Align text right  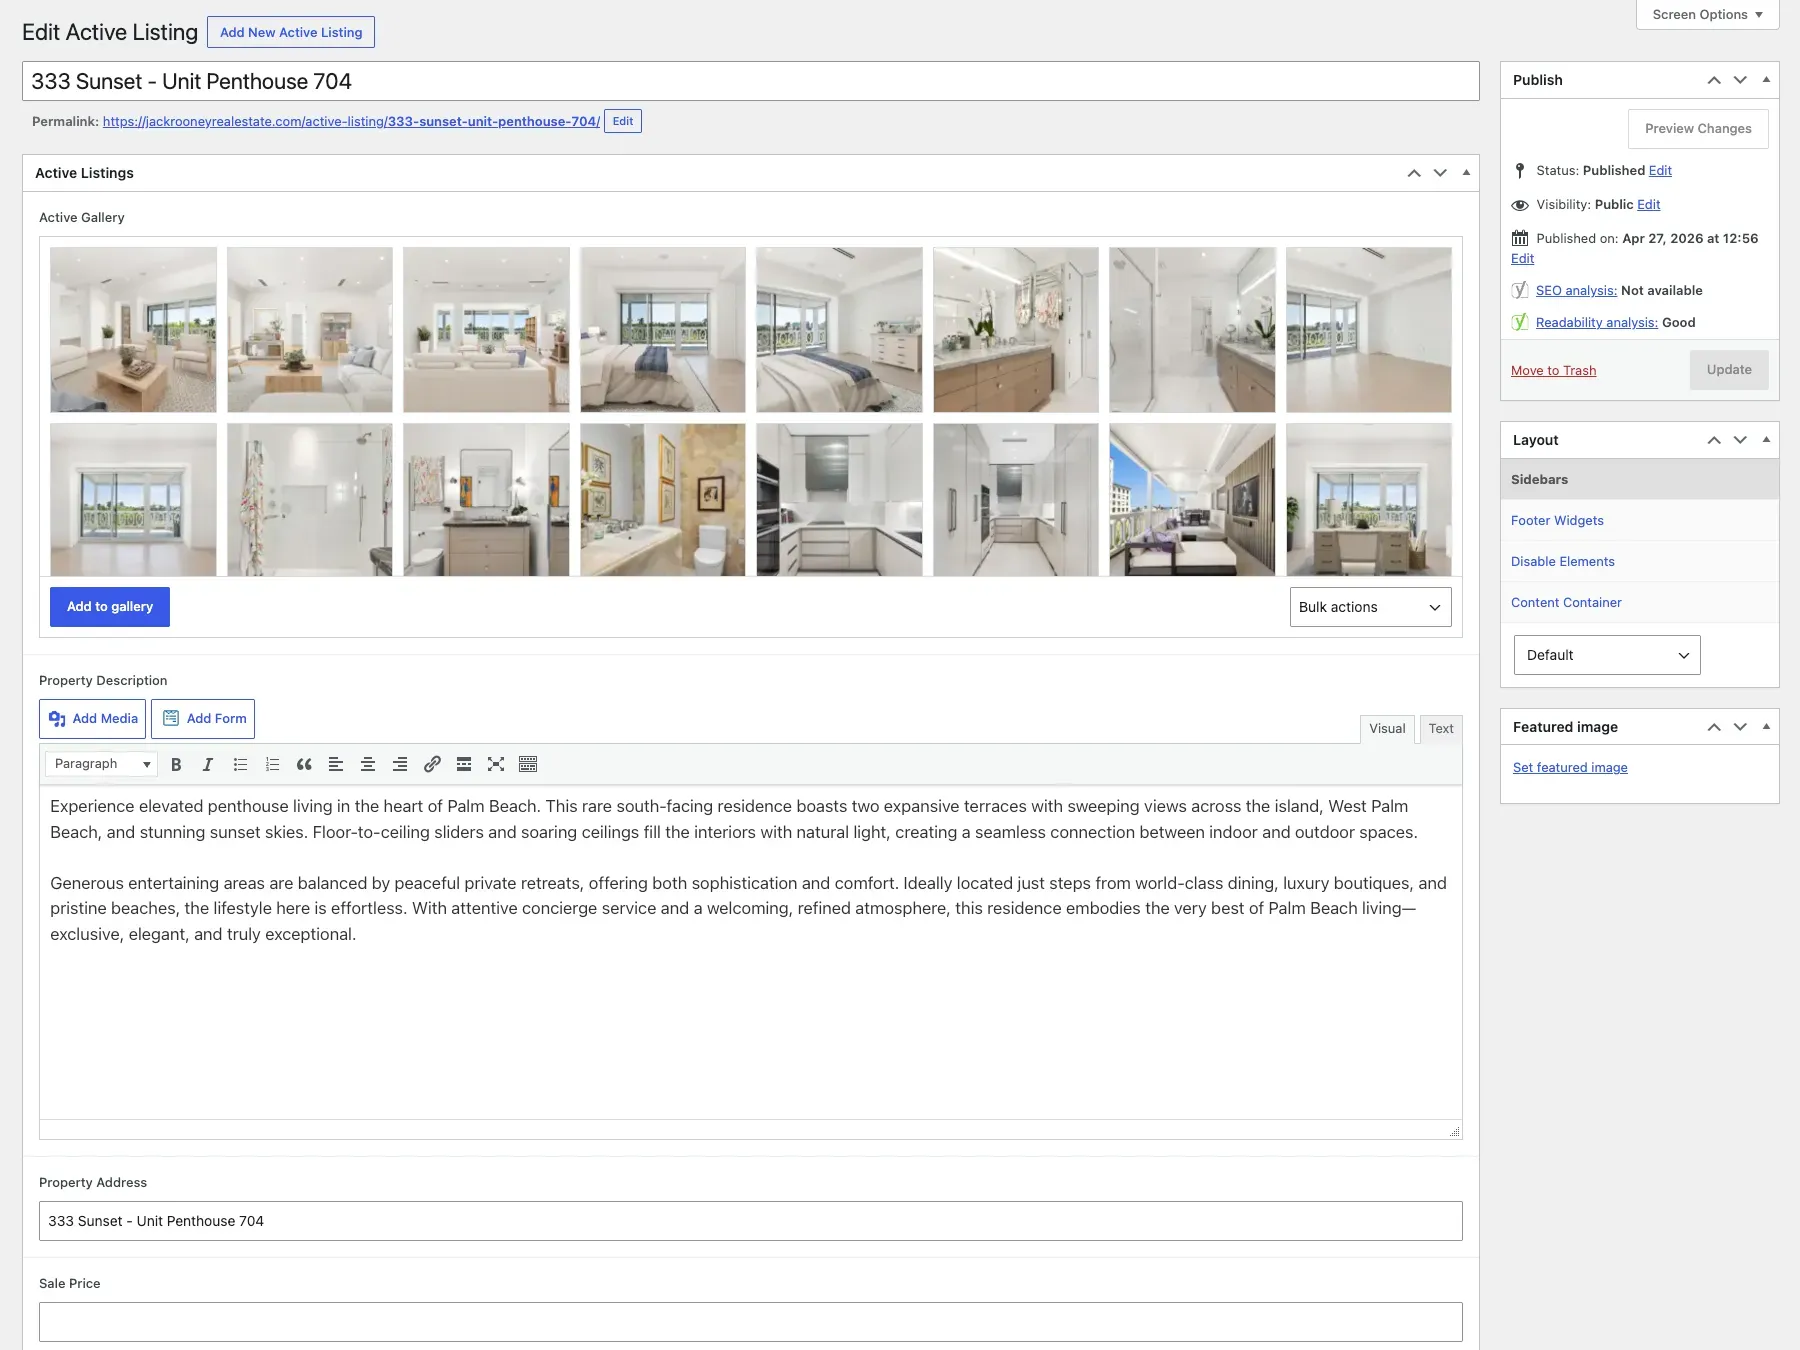[400, 764]
